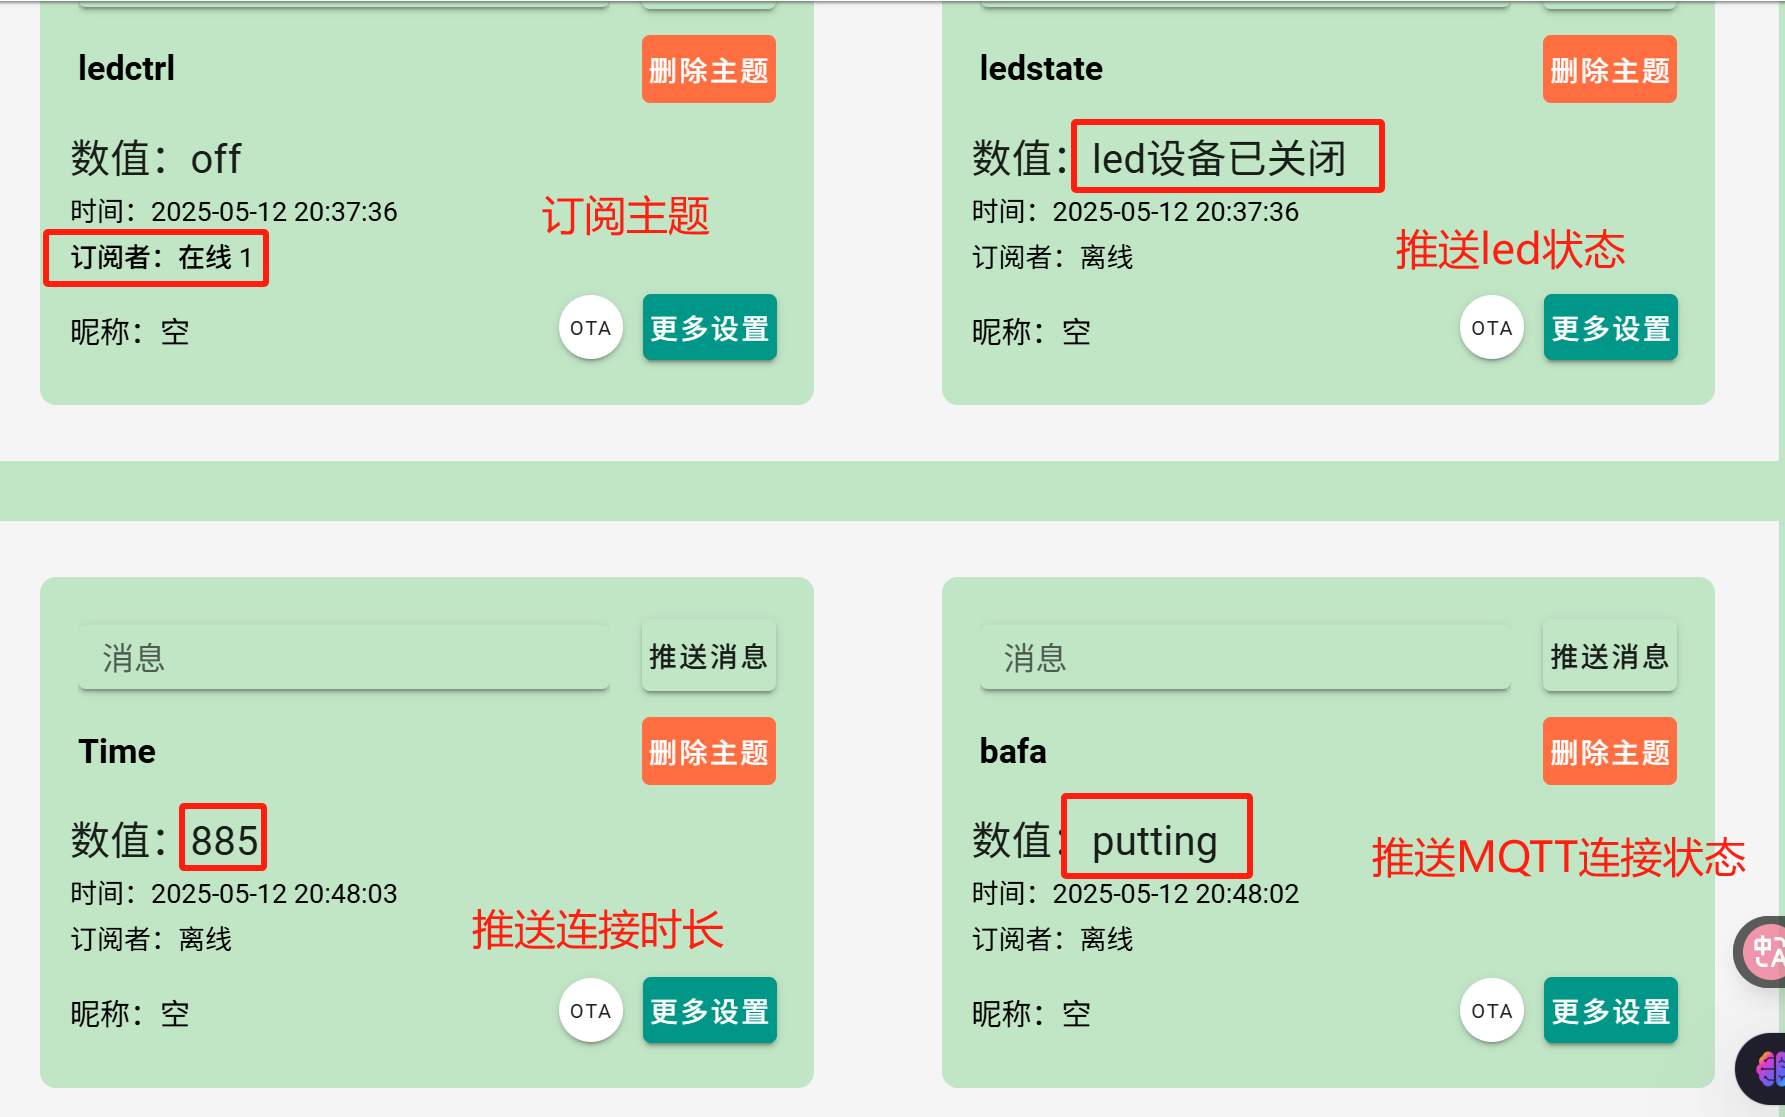Open 更多设置 for ledctrl
This screenshot has height=1117, width=1785.
tap(709, 328)
